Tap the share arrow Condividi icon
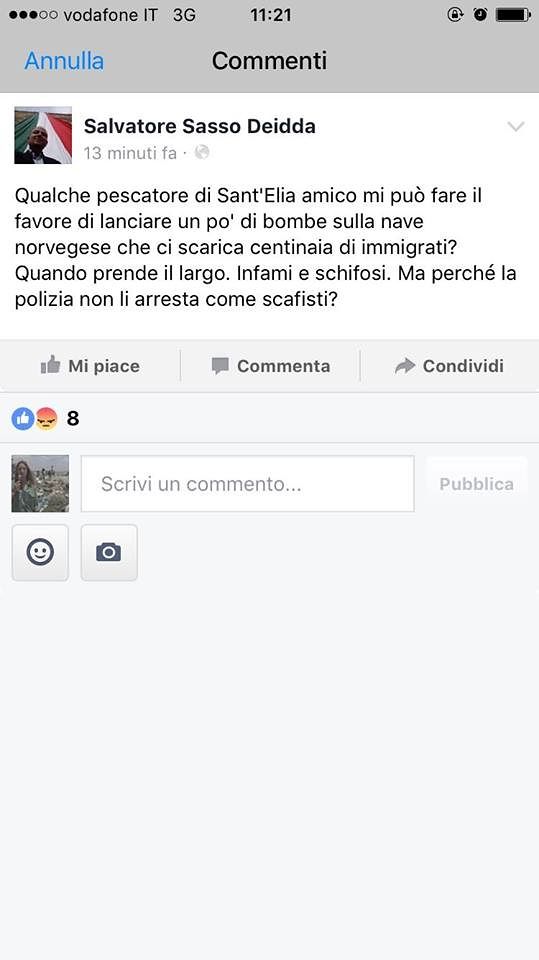This screenshot has height=960, width=539. [x=405, y=366]
